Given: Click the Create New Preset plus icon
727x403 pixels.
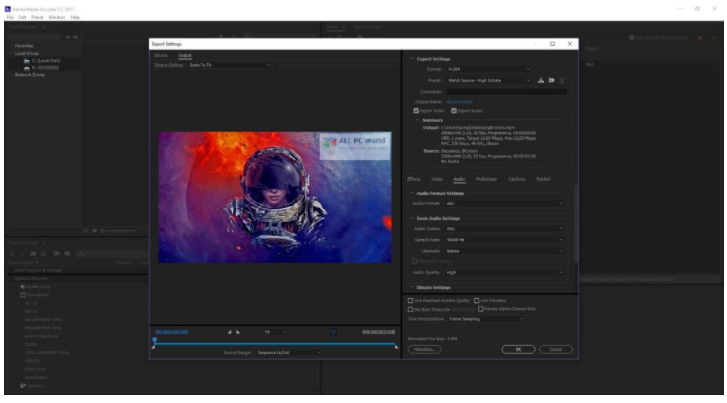Looking at the screenshot, I should point(13,254).
